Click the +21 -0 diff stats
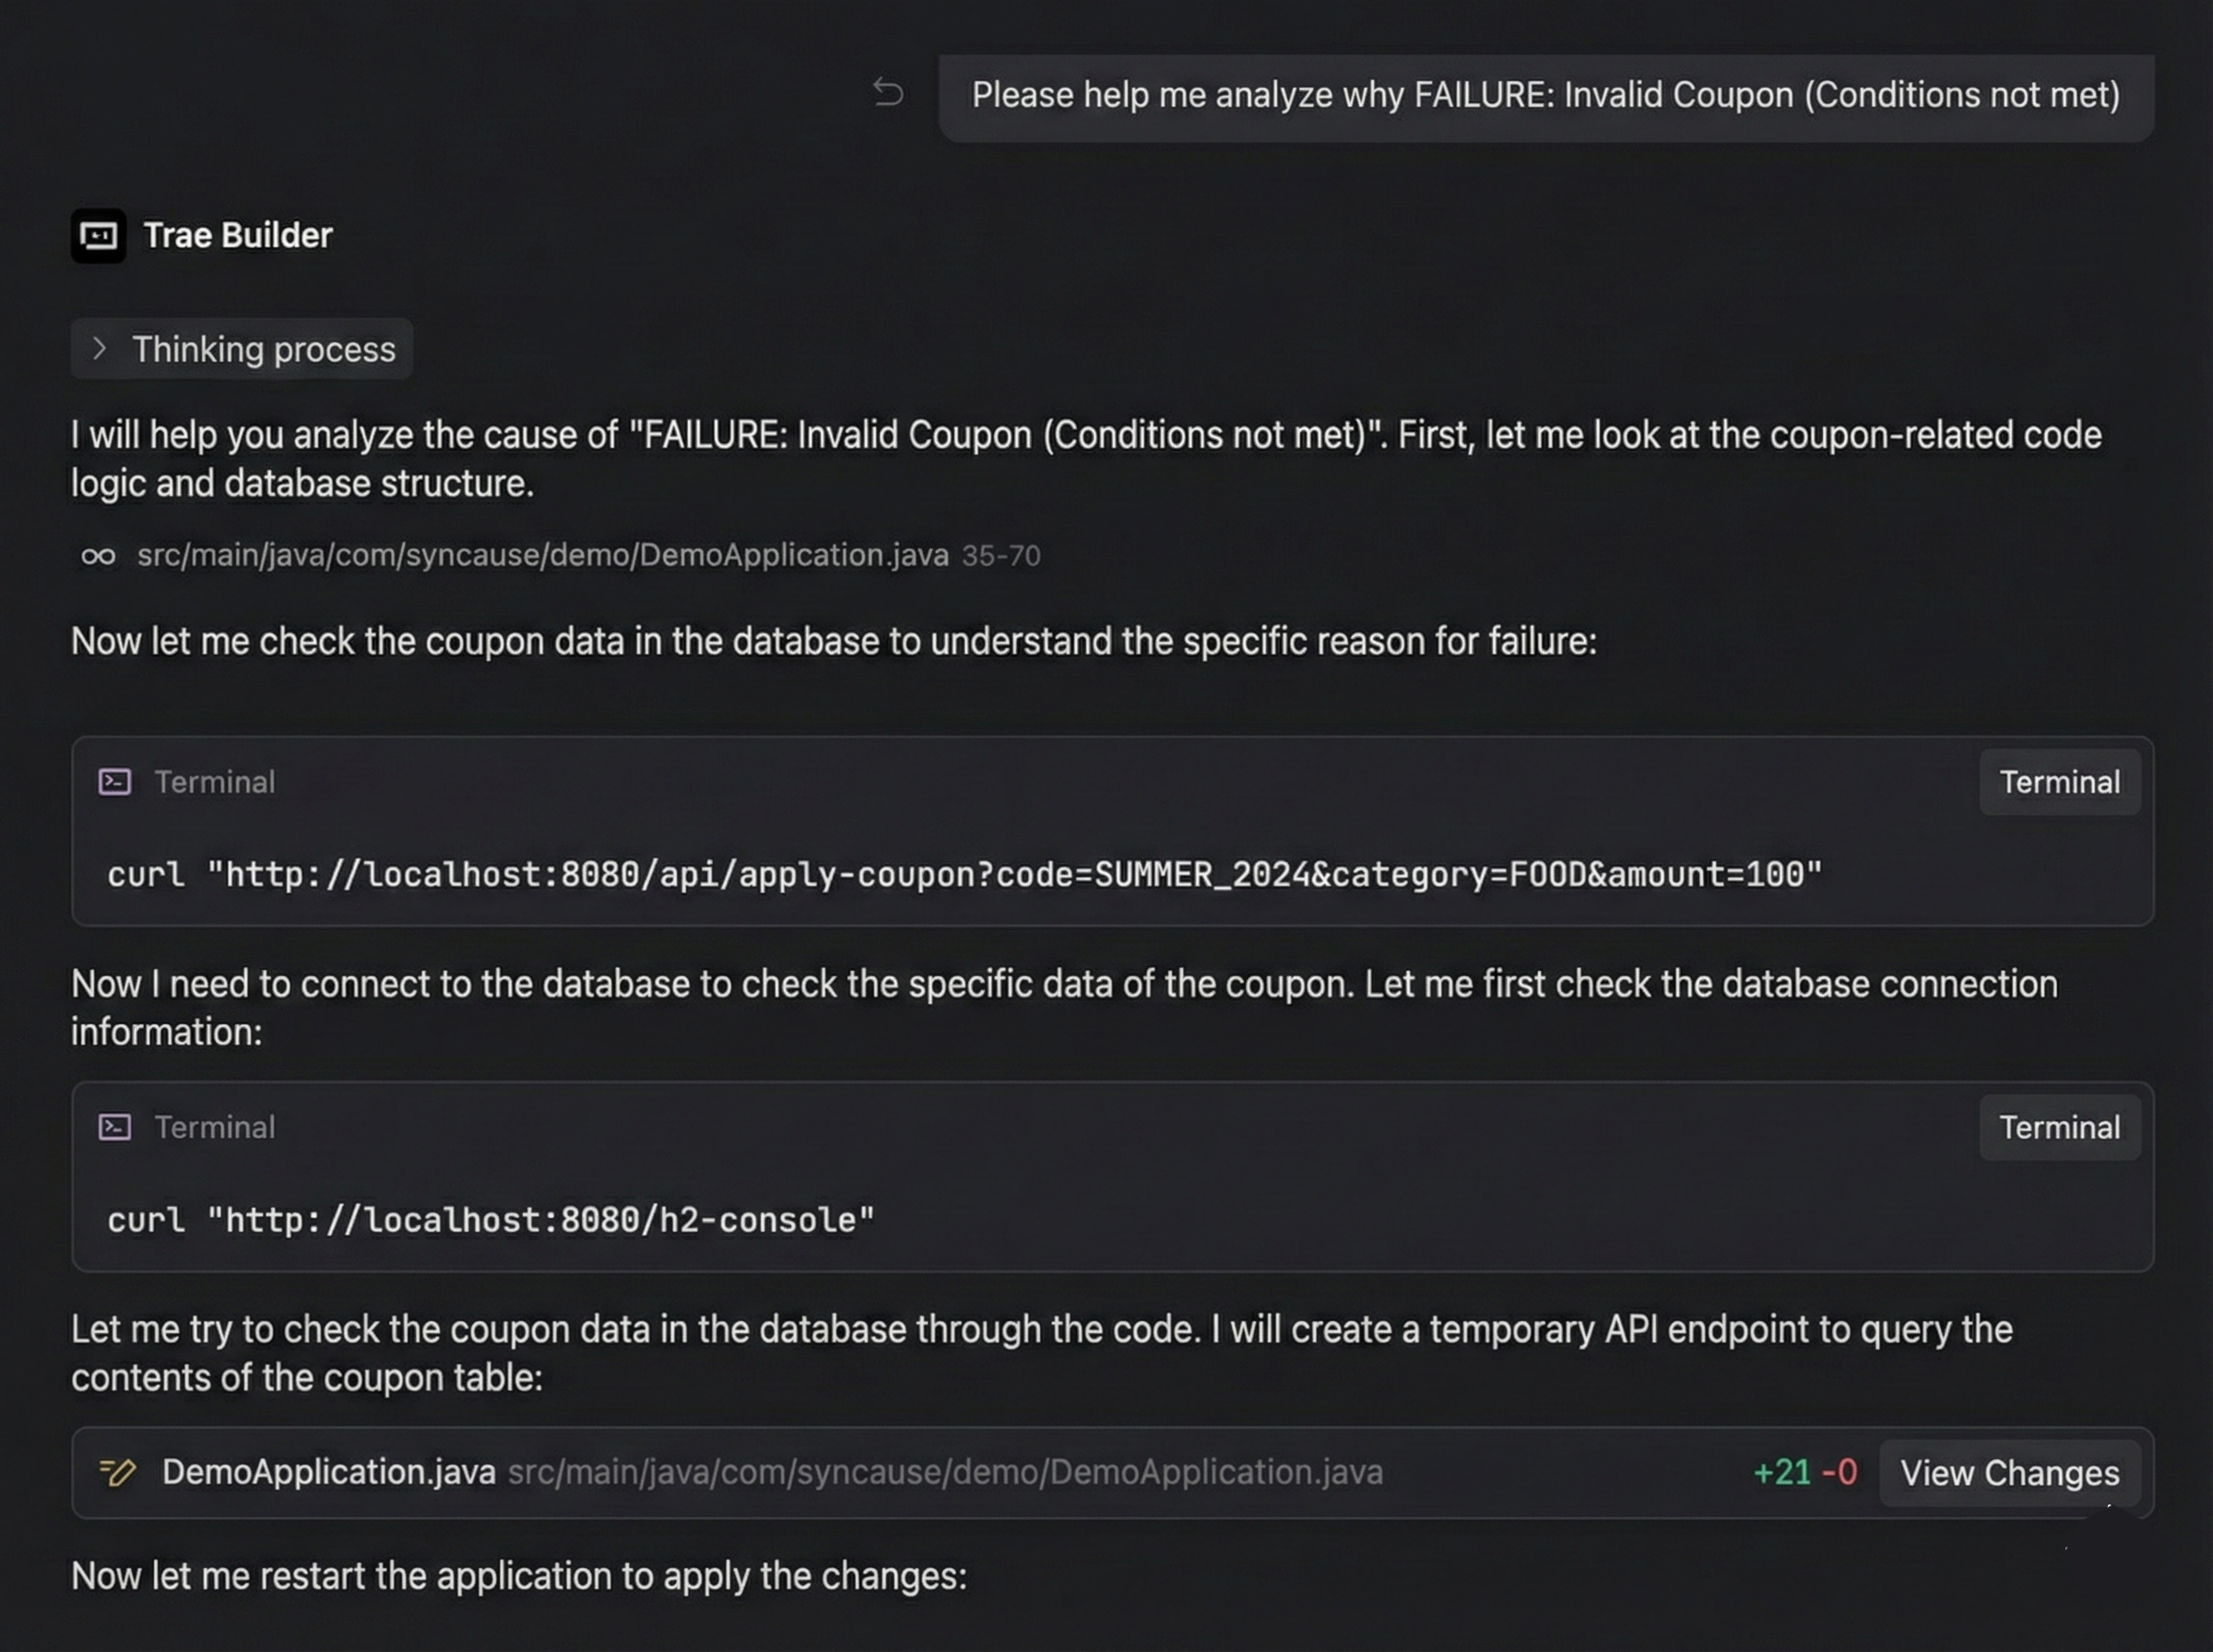2213x1652 pixels. tap(1805, 1472)
